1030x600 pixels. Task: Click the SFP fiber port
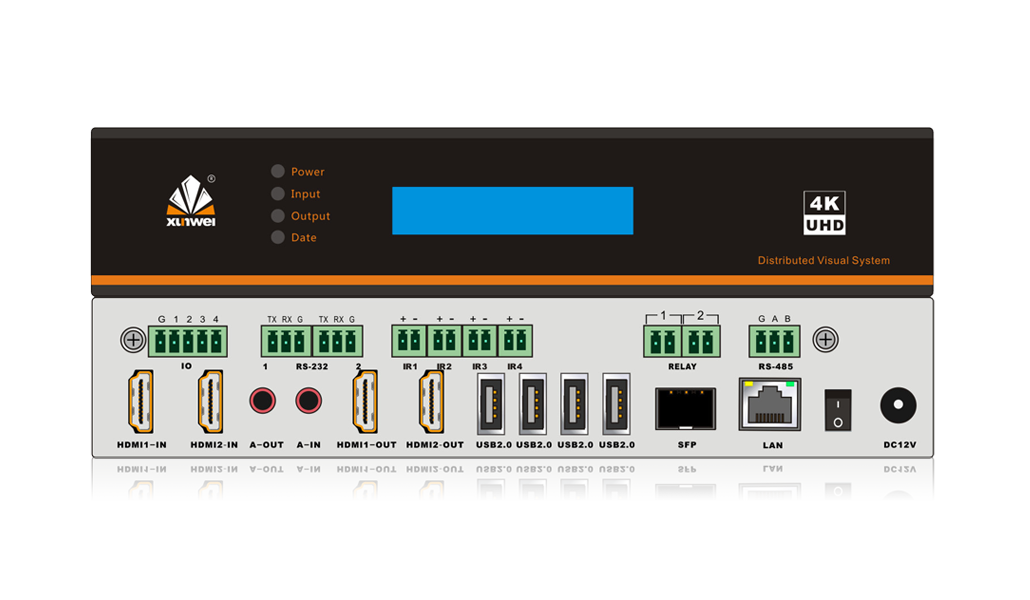click(685, 407)
